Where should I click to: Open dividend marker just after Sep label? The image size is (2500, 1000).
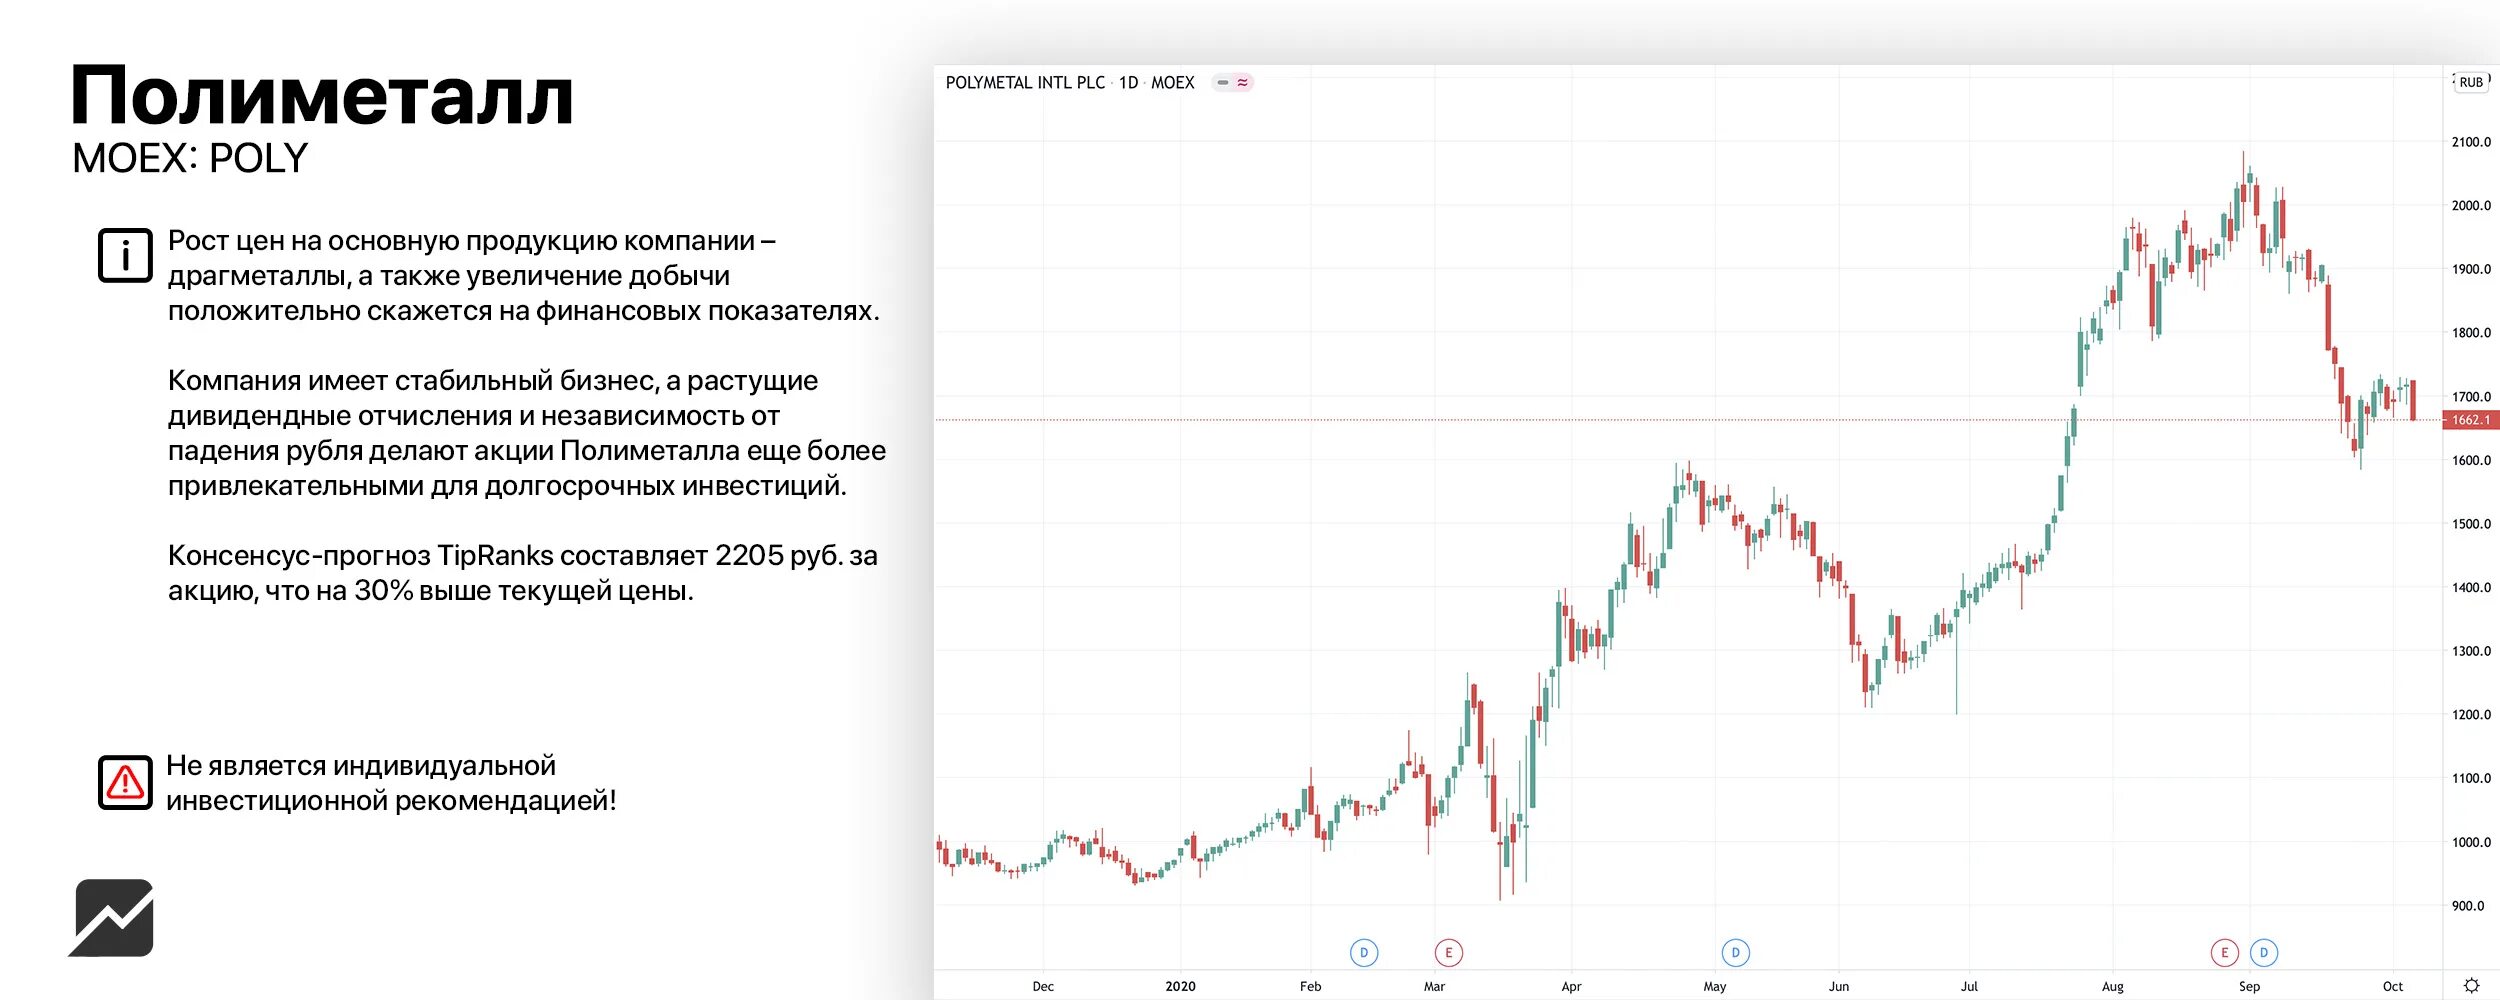pos(2264,953)
